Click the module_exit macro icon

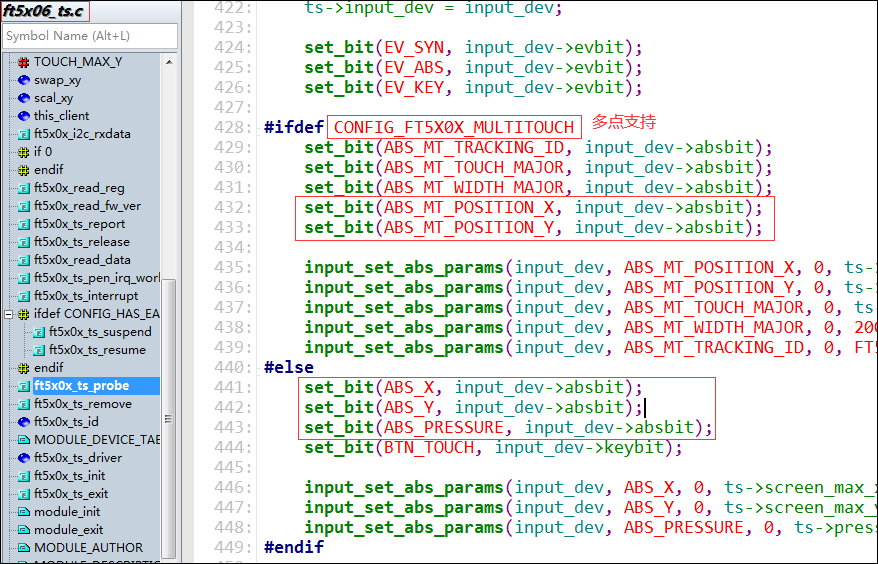[x=24, y=530]
